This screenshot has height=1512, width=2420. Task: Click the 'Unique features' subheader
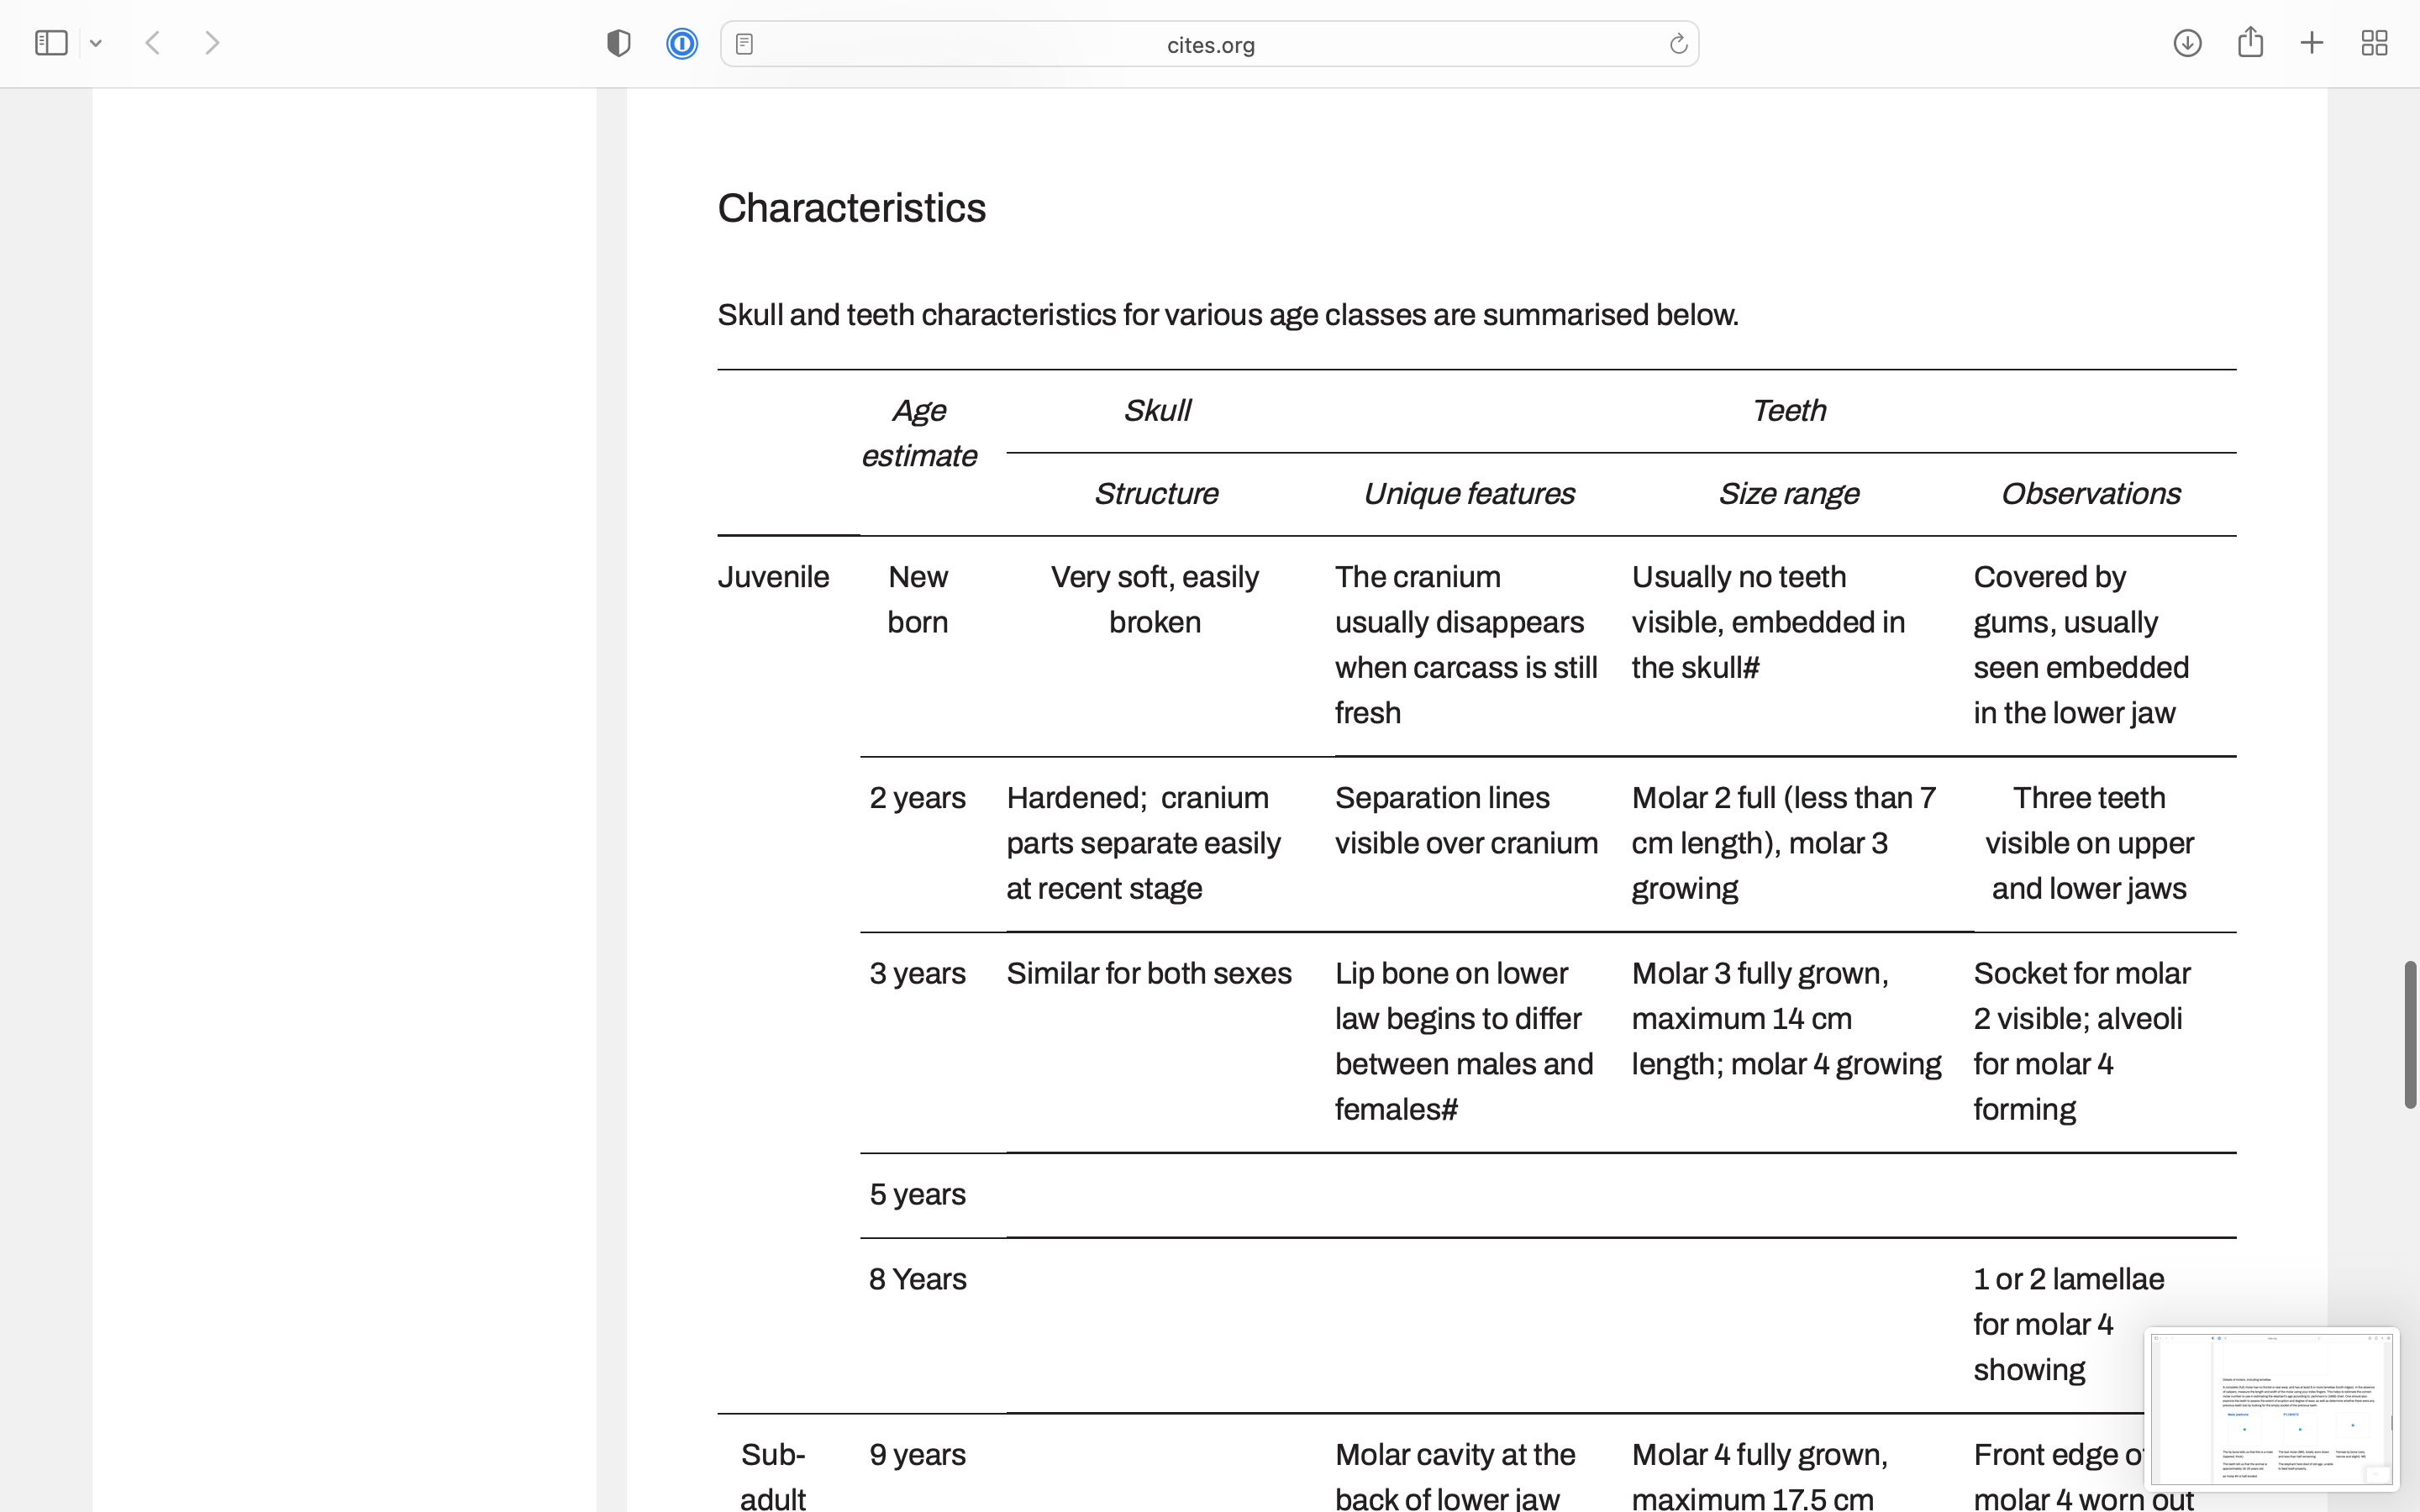coord(1468,493)
